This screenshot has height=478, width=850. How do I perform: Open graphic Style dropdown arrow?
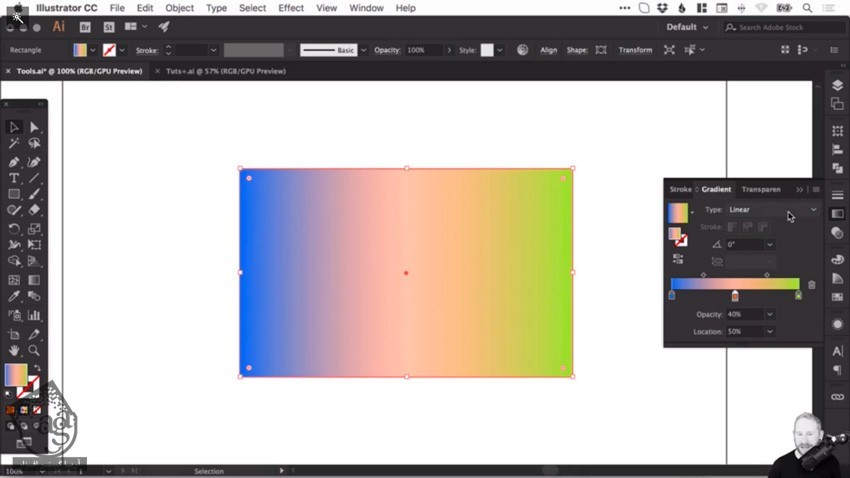coord(500,50)
